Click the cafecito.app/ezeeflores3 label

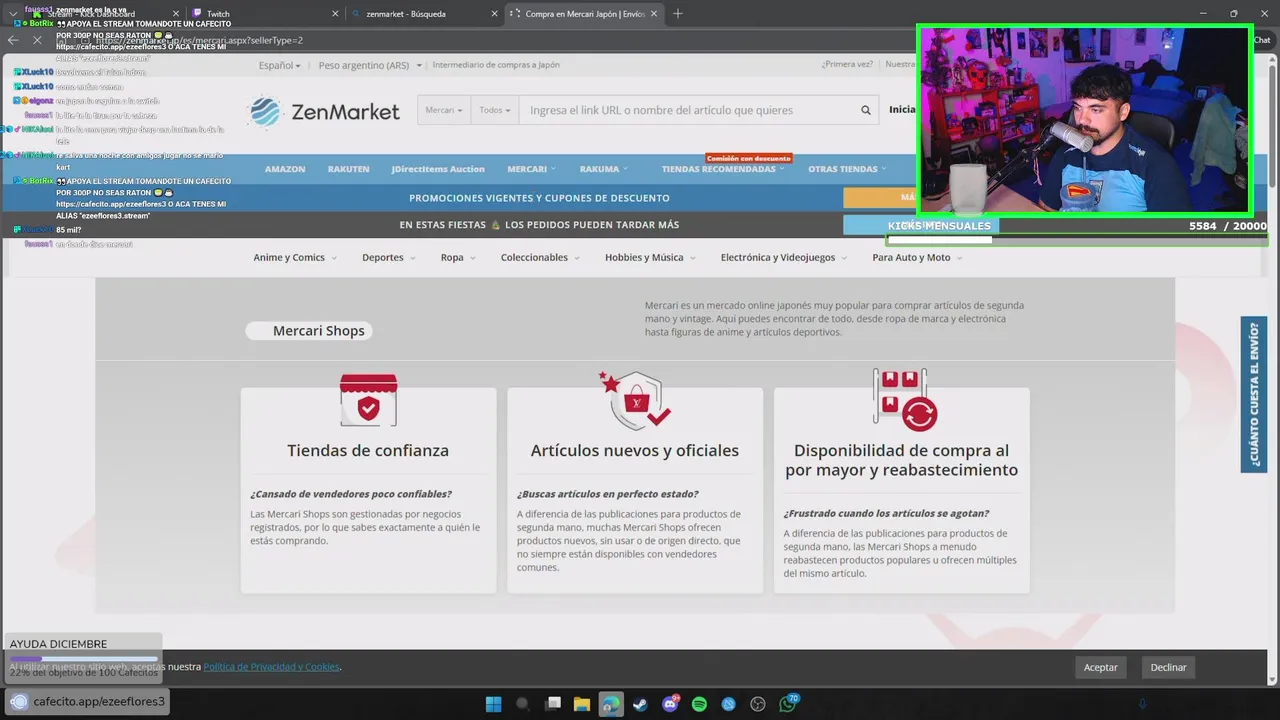pos(87,701)
